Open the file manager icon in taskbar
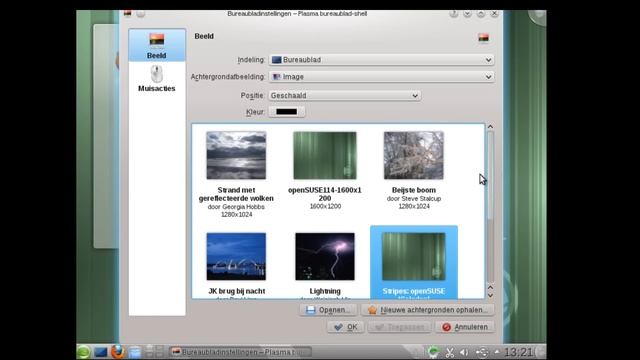 [134, 352]
